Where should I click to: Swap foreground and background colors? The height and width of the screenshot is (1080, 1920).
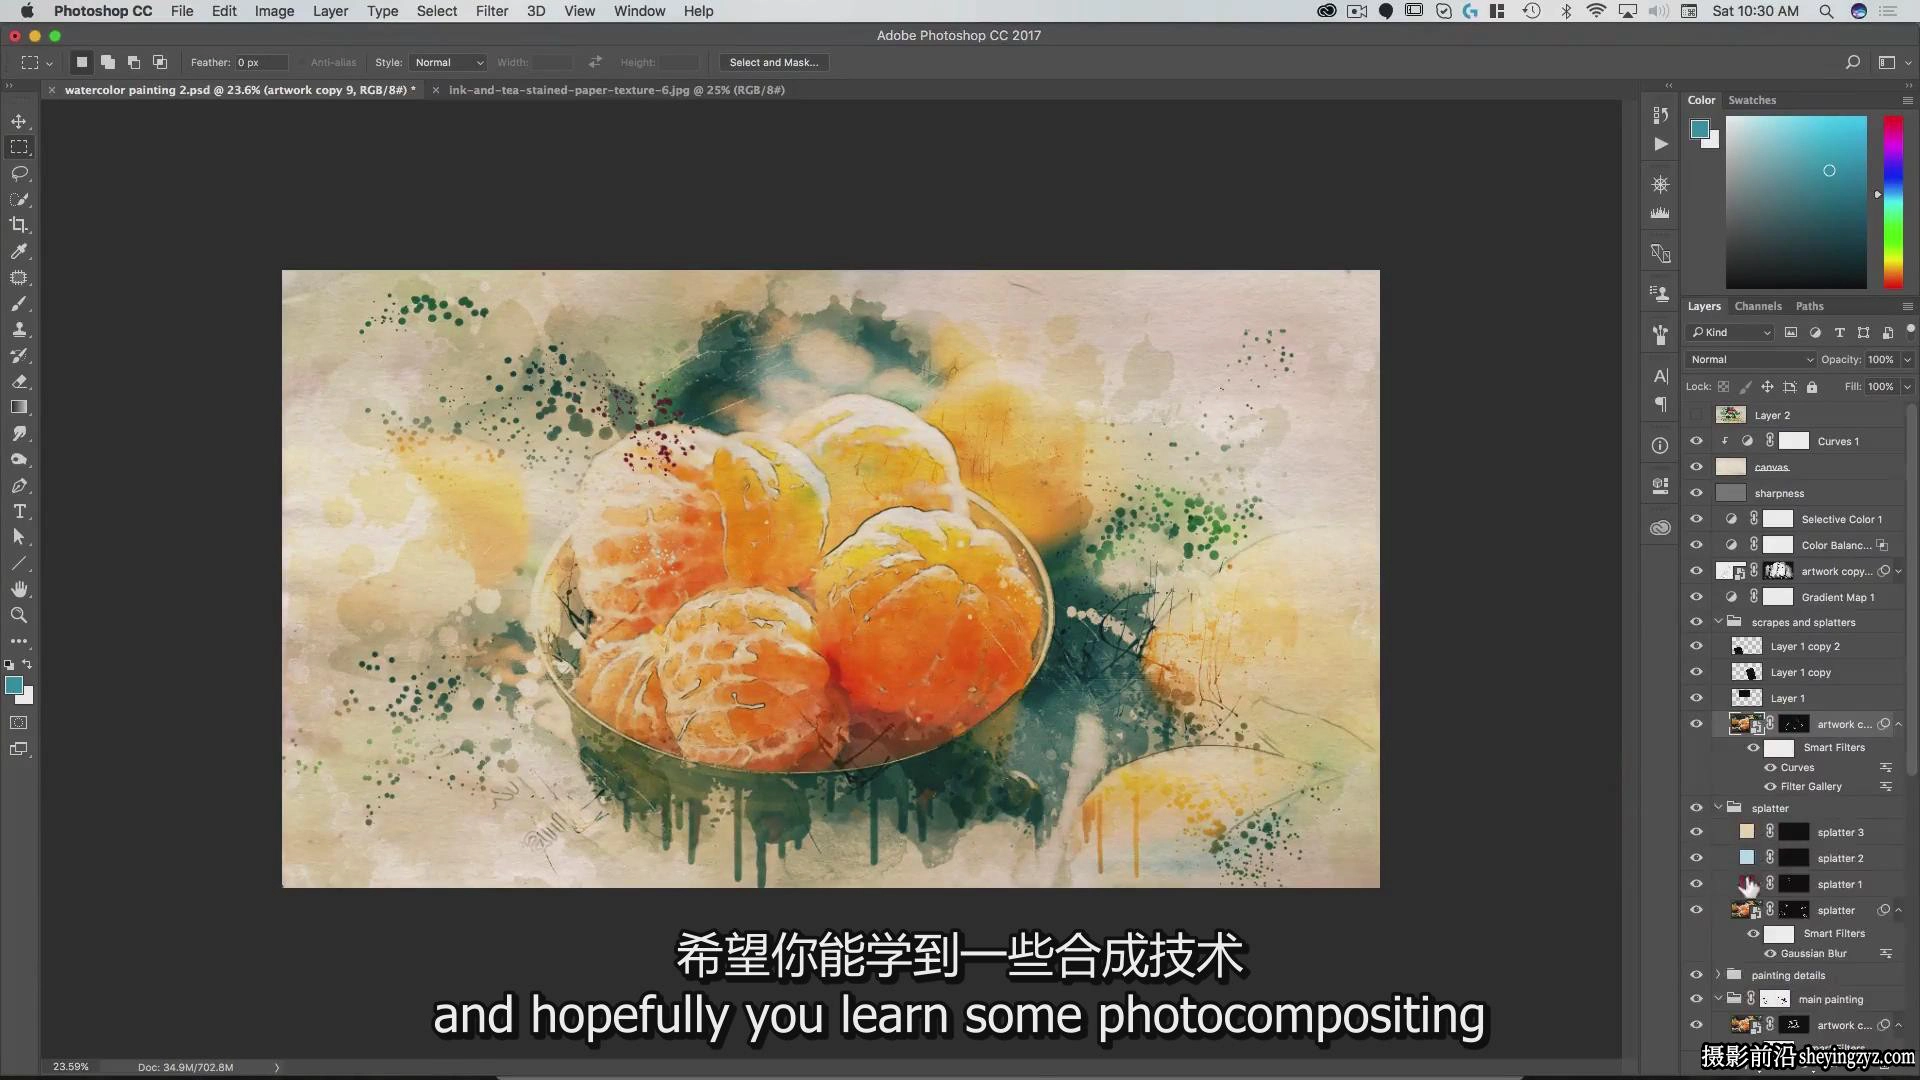coord(28,664)
